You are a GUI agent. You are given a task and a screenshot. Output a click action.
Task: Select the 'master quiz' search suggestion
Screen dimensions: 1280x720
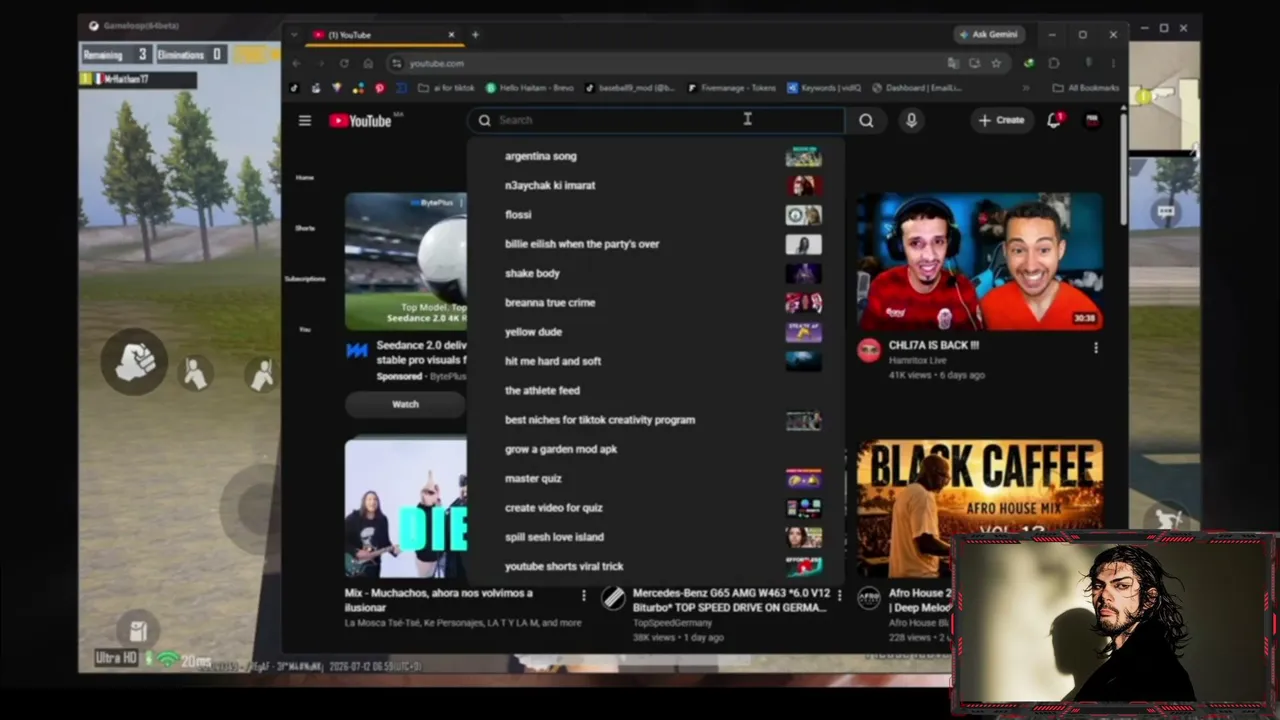pos(656,479)
